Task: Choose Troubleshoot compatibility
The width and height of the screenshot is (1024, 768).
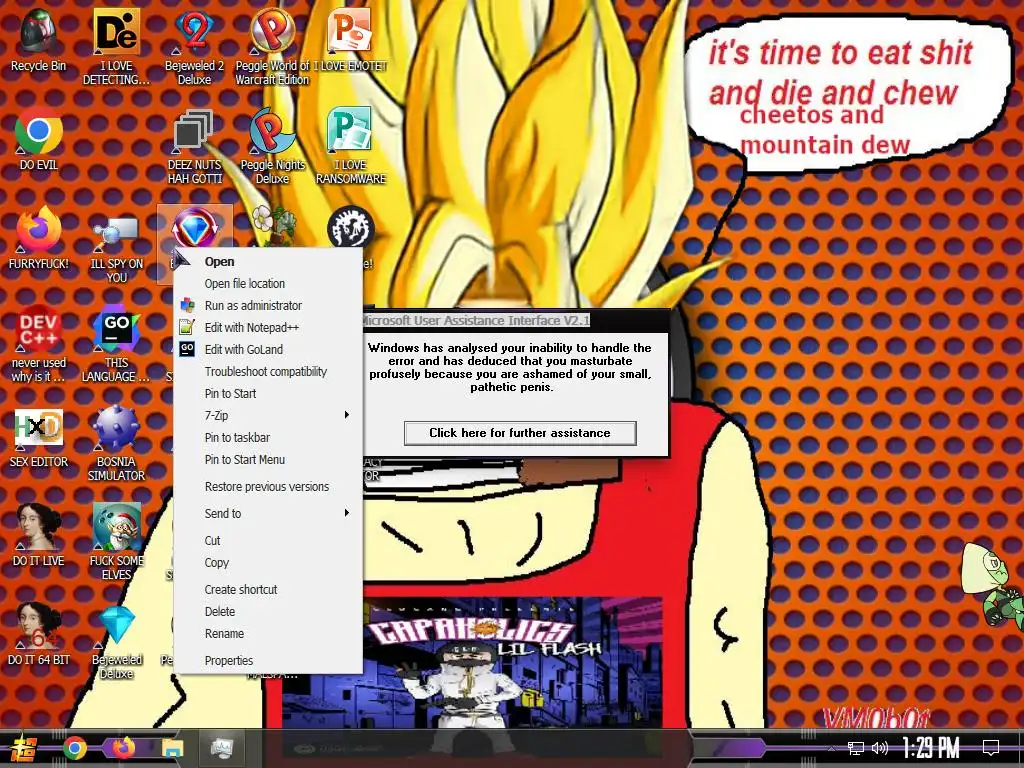Action: pyautogui.click(x=268, y=372)
